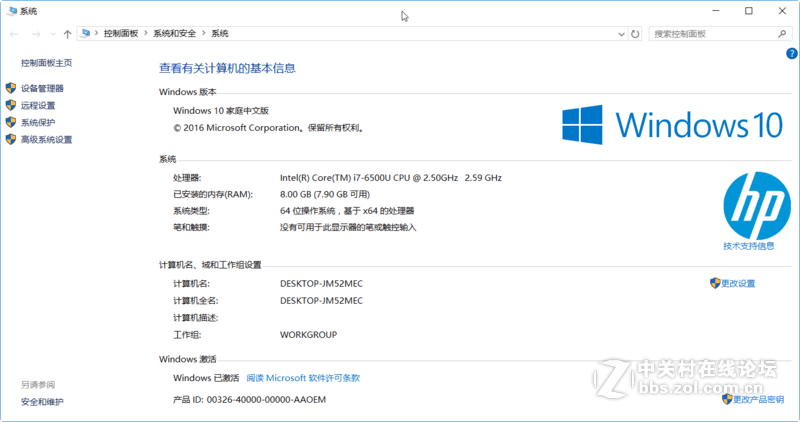Go up one level with the up arrow
The height and width of the screenshot is (422, 800).
(67, 34)
